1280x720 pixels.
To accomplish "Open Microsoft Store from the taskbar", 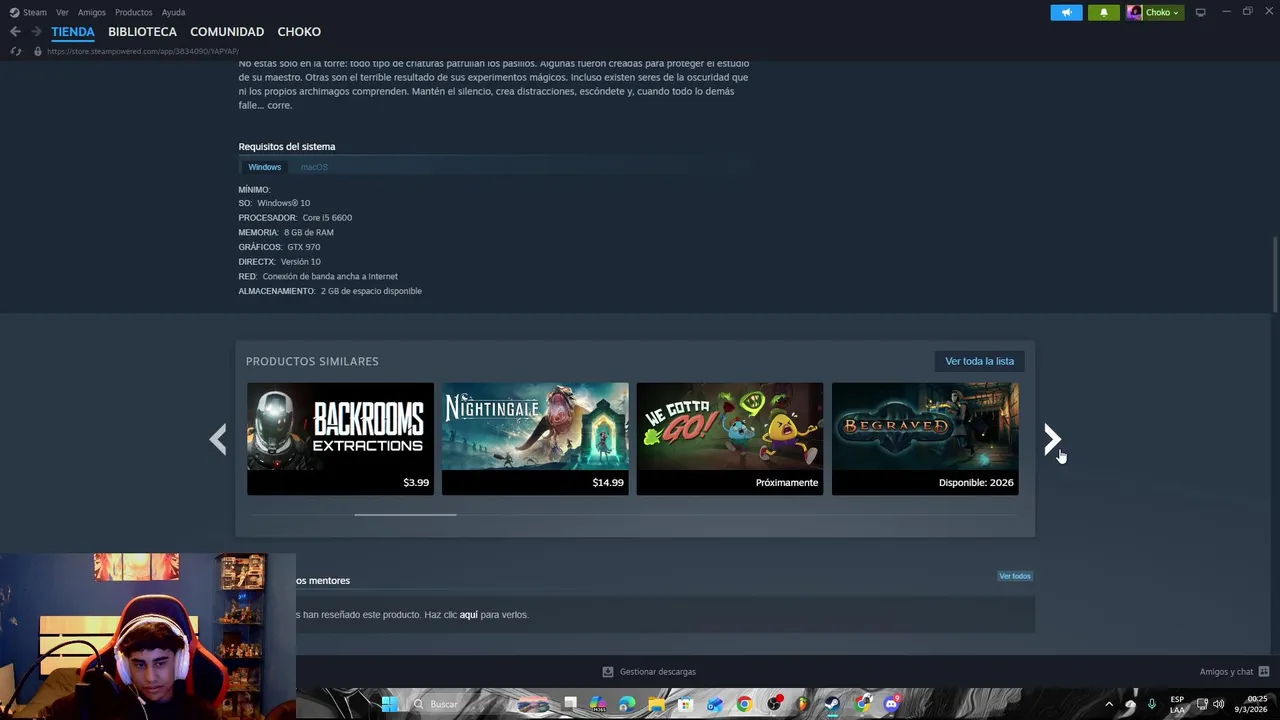I will pyautogui.click(x=686, y=704).
